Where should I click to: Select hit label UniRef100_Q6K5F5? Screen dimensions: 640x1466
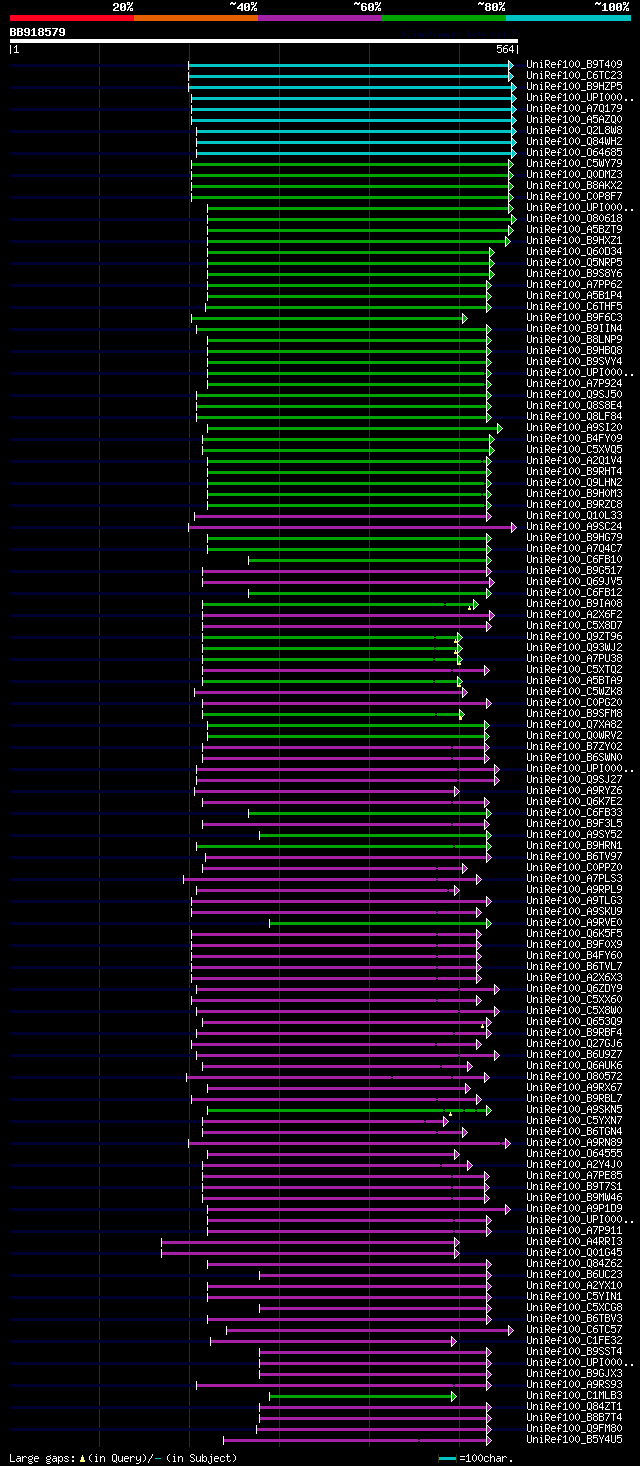(574, 934)
